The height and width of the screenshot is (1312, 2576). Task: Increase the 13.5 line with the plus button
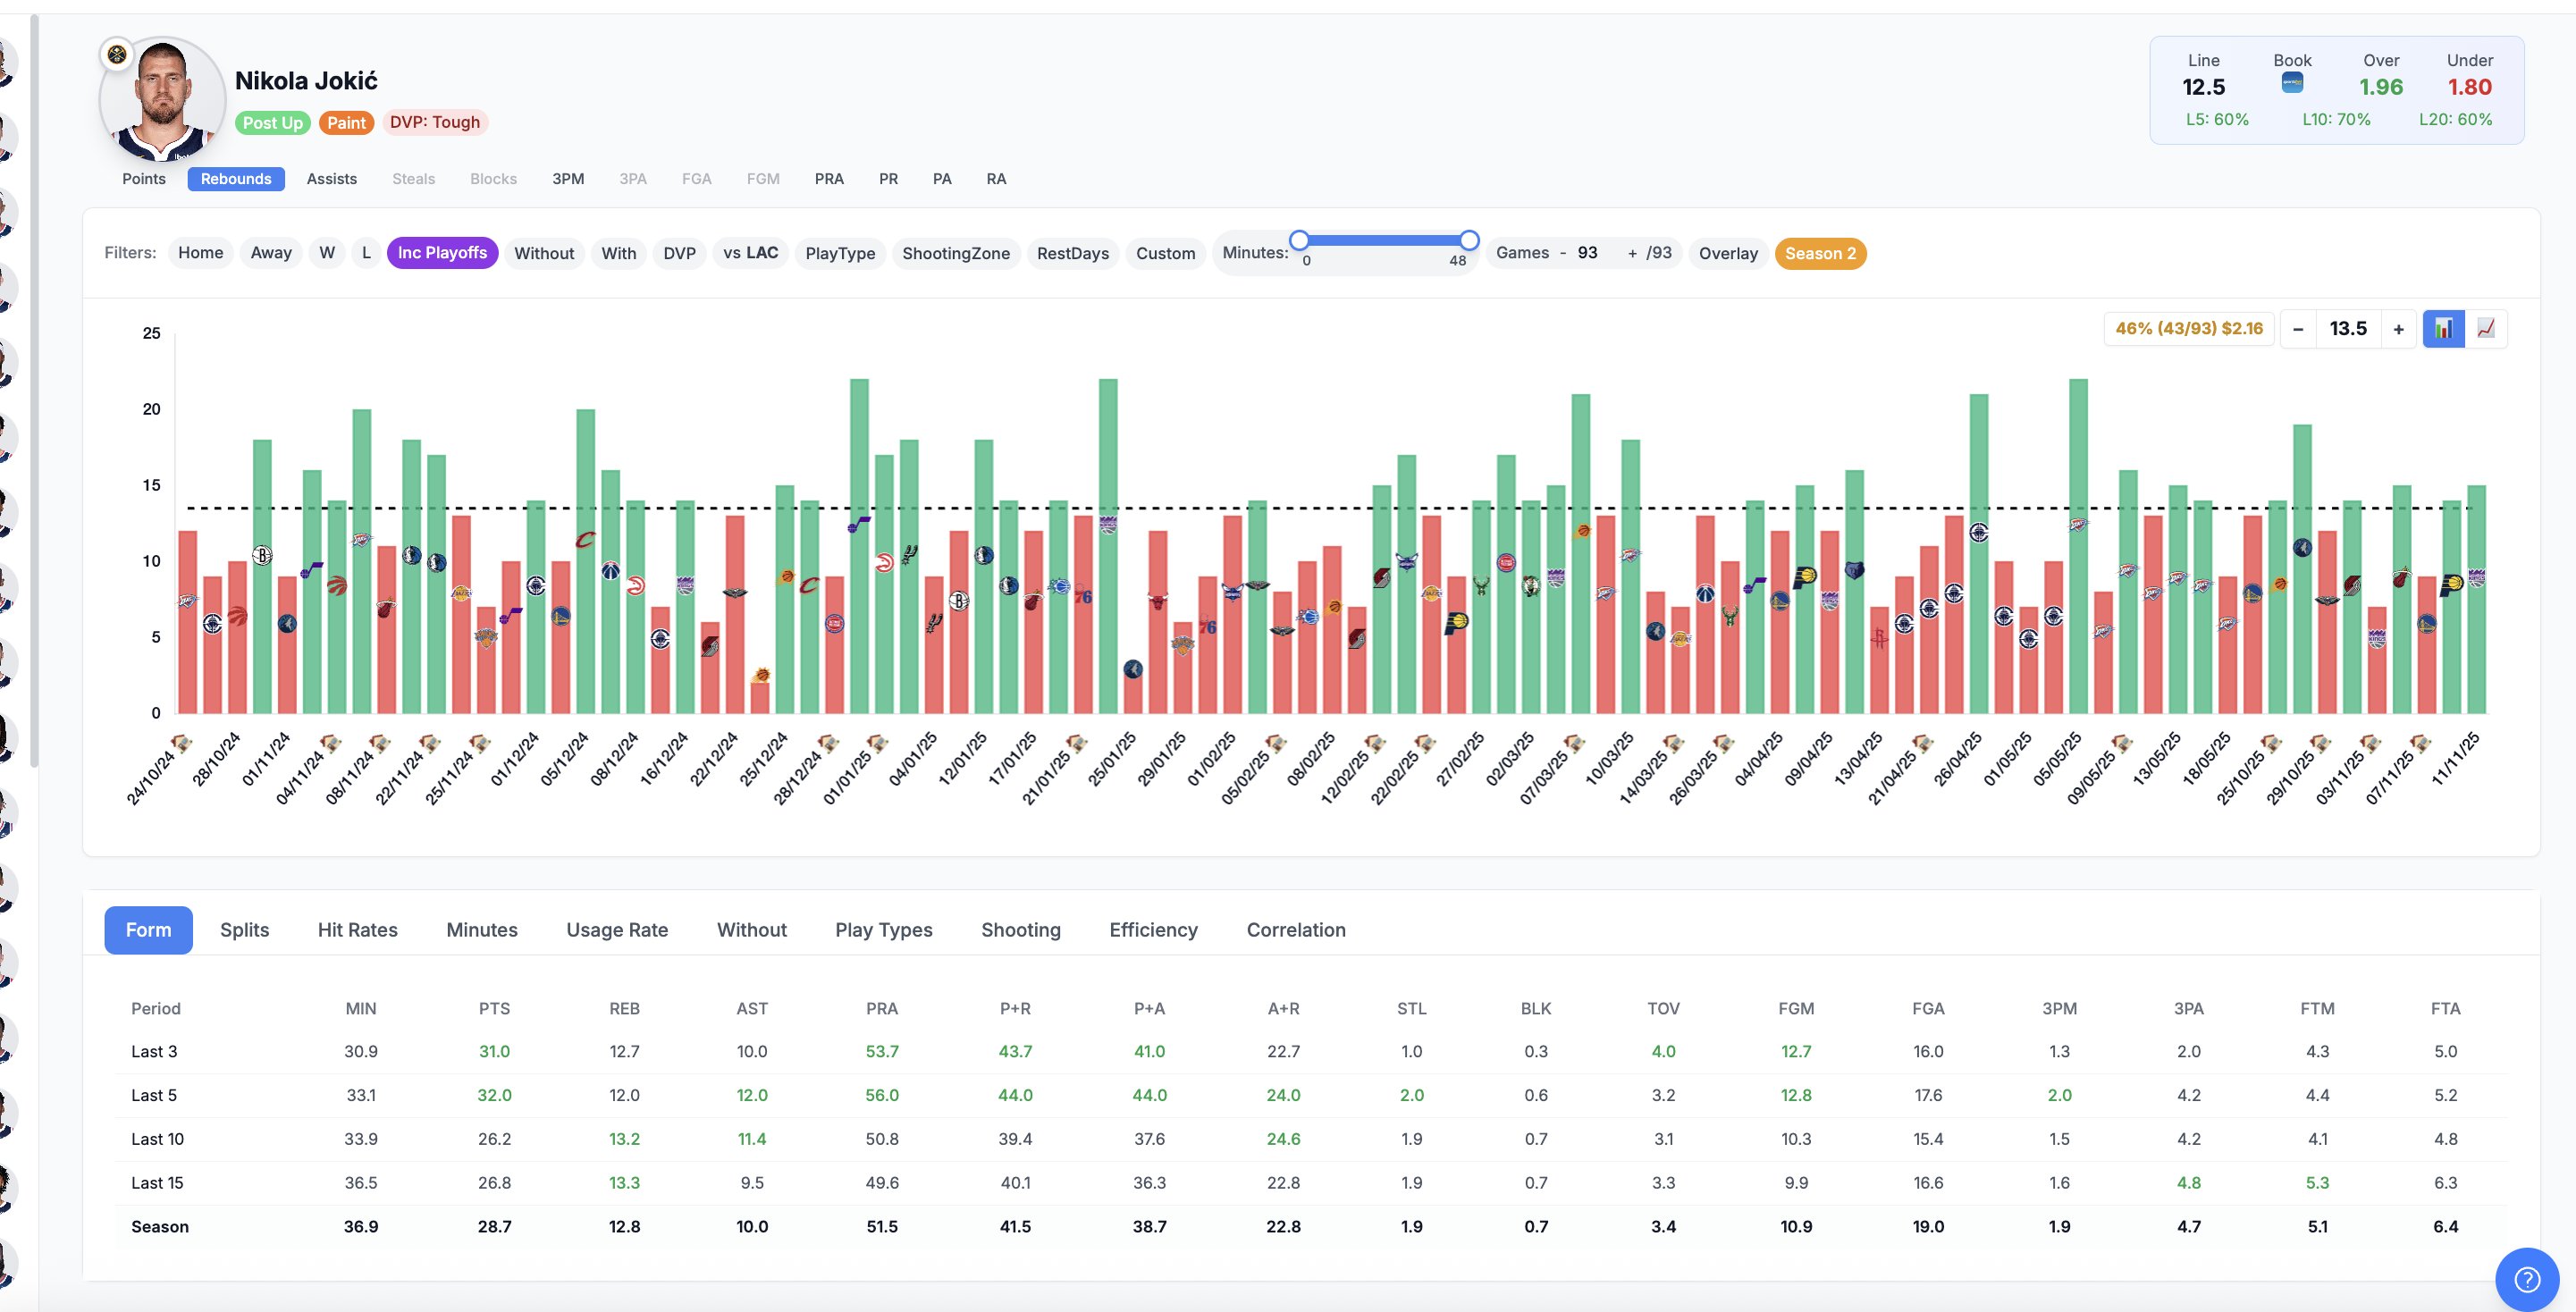tap(2398, 329)
